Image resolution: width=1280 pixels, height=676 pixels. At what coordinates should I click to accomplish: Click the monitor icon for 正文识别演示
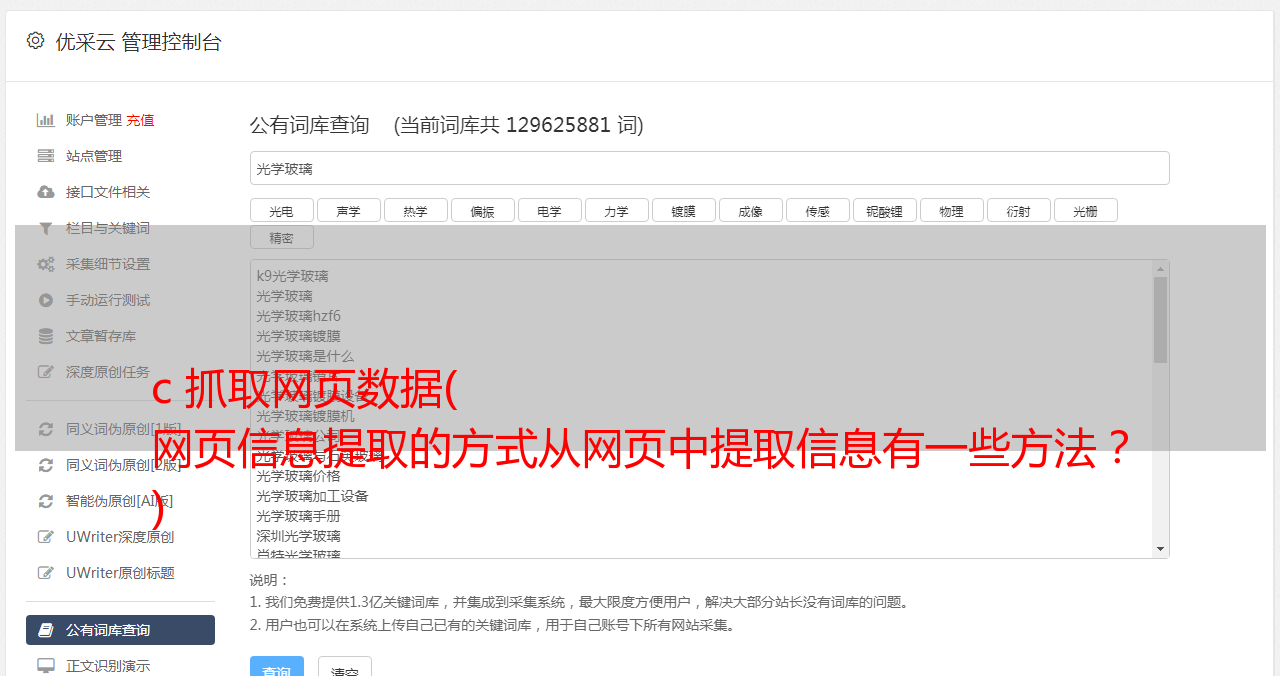tap(46, 665)
